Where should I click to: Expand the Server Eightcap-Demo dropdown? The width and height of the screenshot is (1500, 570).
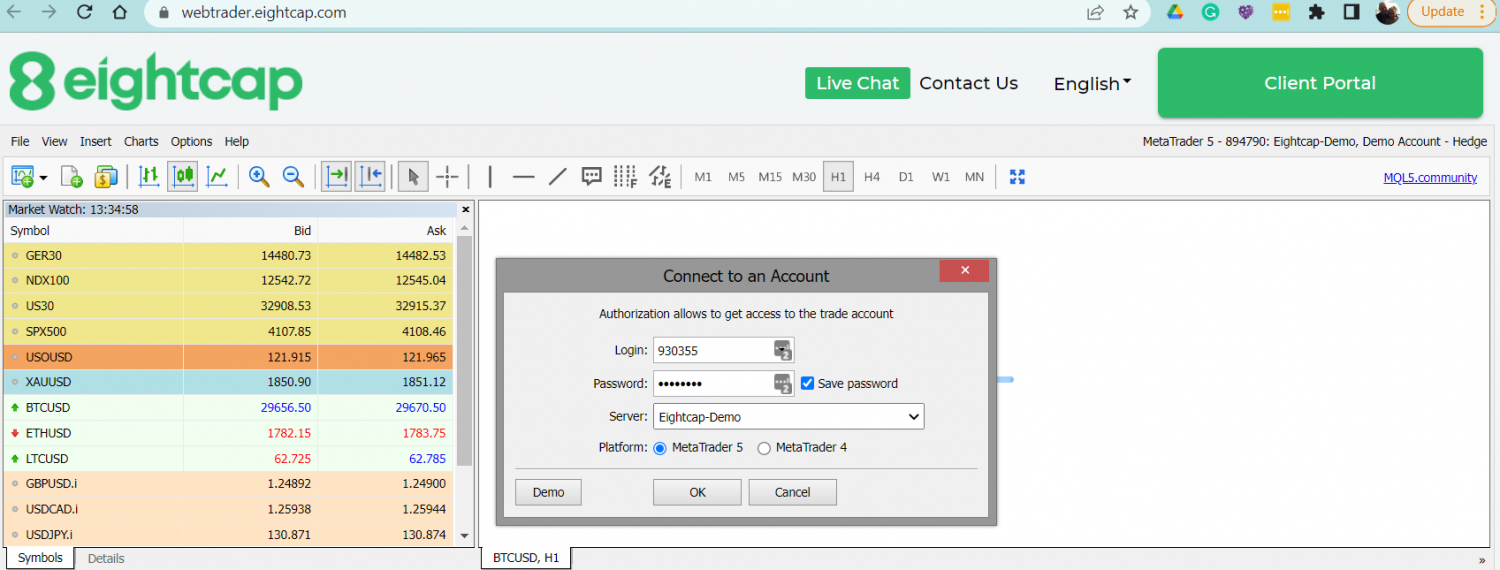[788, 416]
